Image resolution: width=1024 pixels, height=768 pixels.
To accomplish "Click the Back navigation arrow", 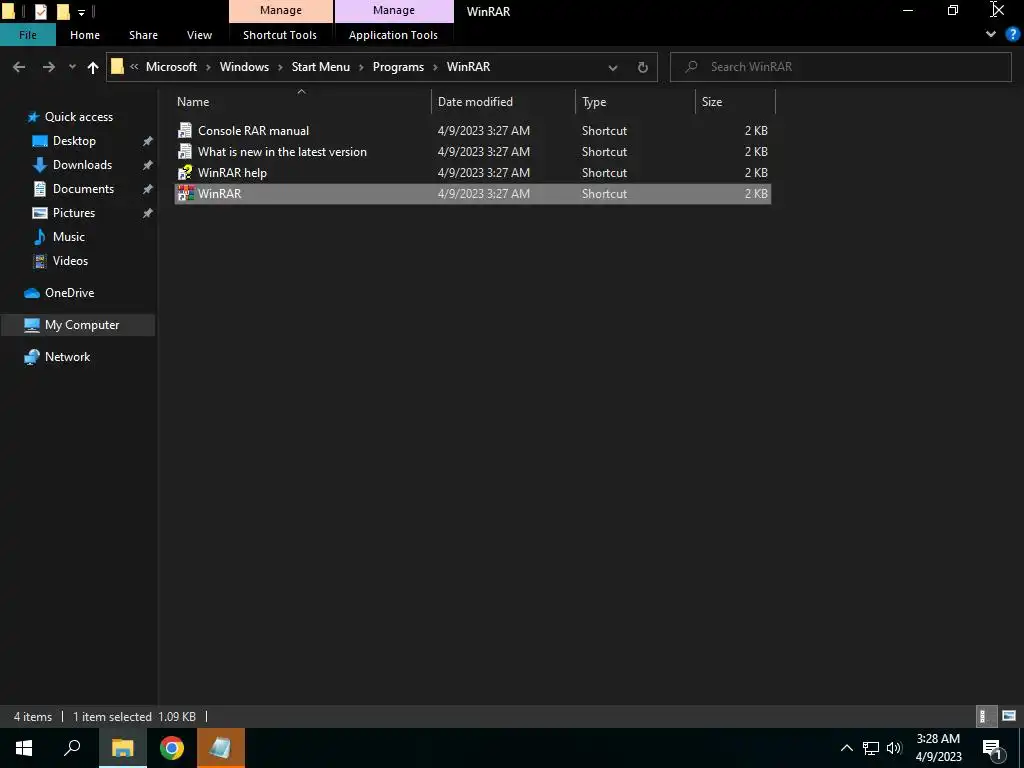I will coord(19,67).
